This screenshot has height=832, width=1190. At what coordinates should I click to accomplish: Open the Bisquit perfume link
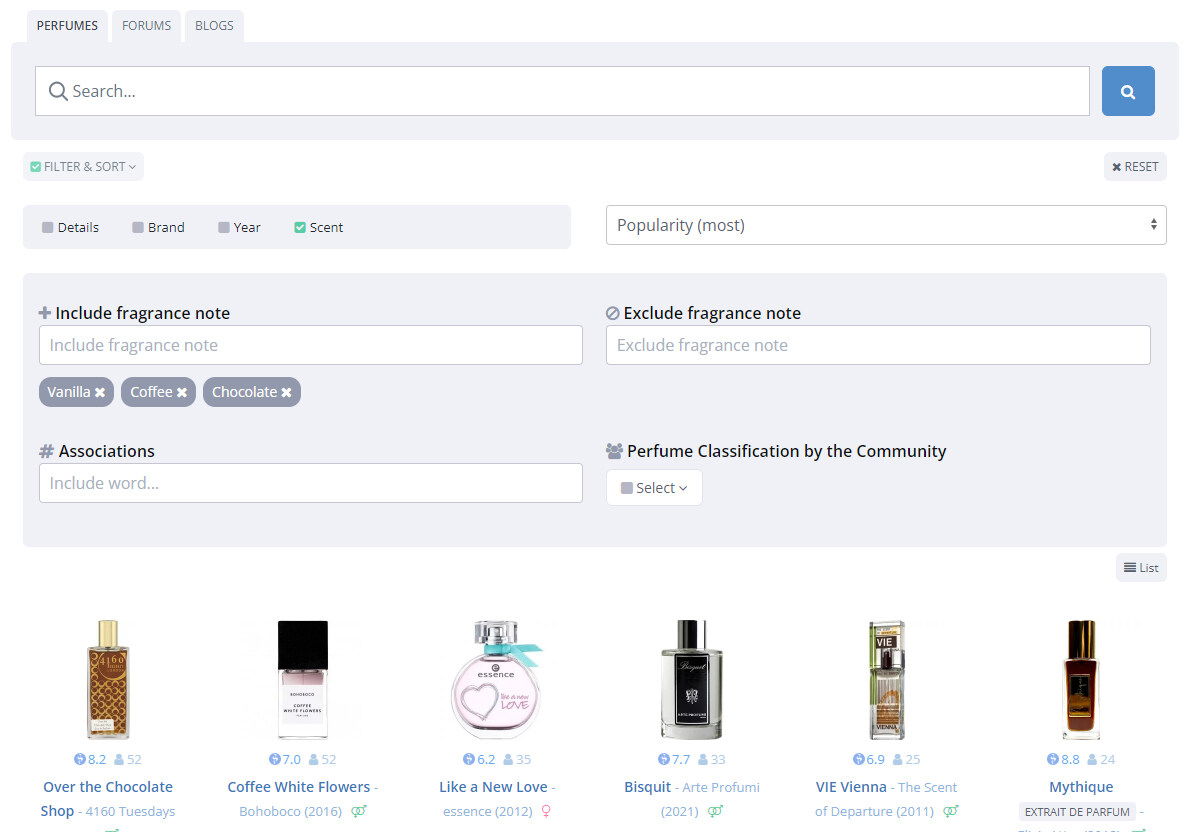point(647,787)
